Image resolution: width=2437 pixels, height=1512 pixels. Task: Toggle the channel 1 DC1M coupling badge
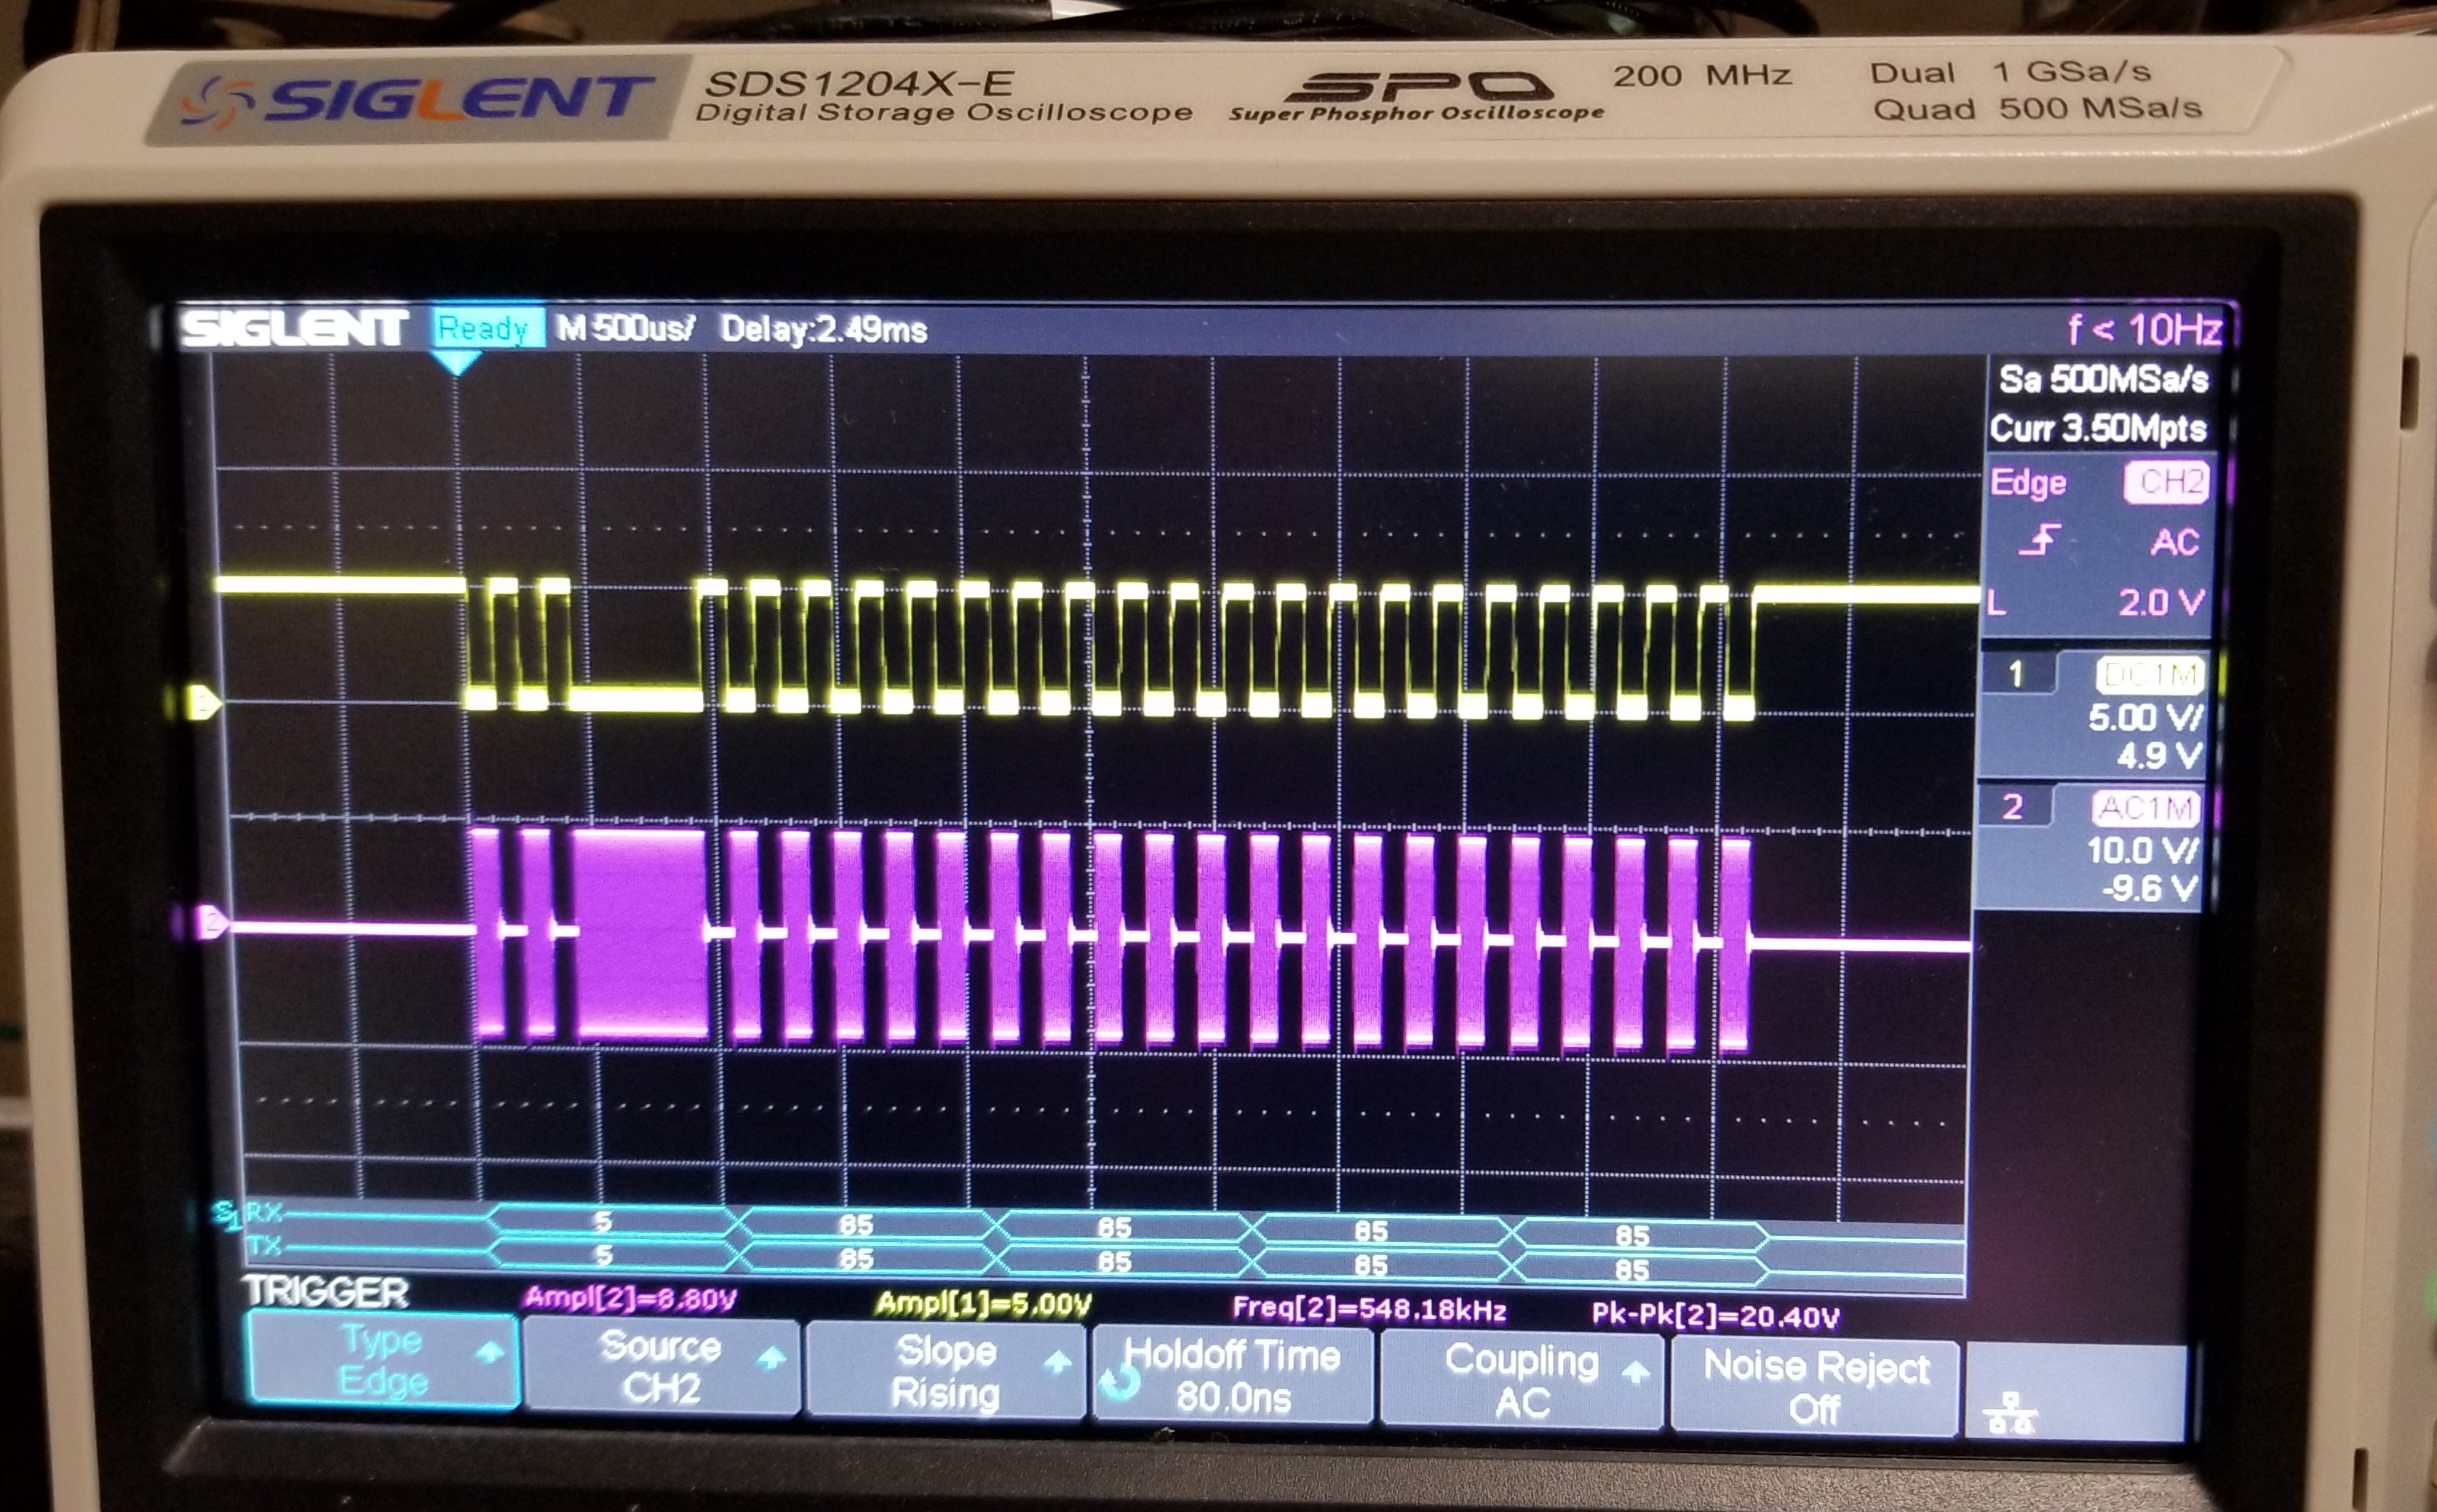click(2150, 676)
